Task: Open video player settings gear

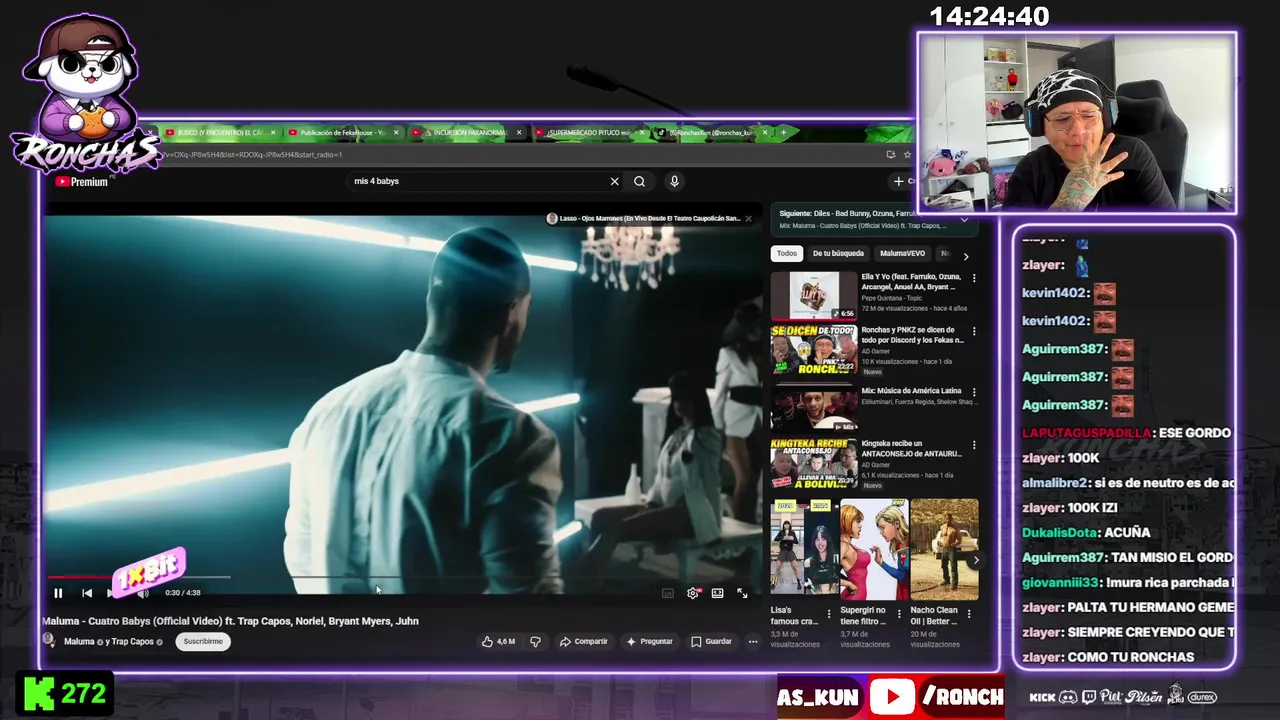Action: pyautogui.click(x=692, y=593)
